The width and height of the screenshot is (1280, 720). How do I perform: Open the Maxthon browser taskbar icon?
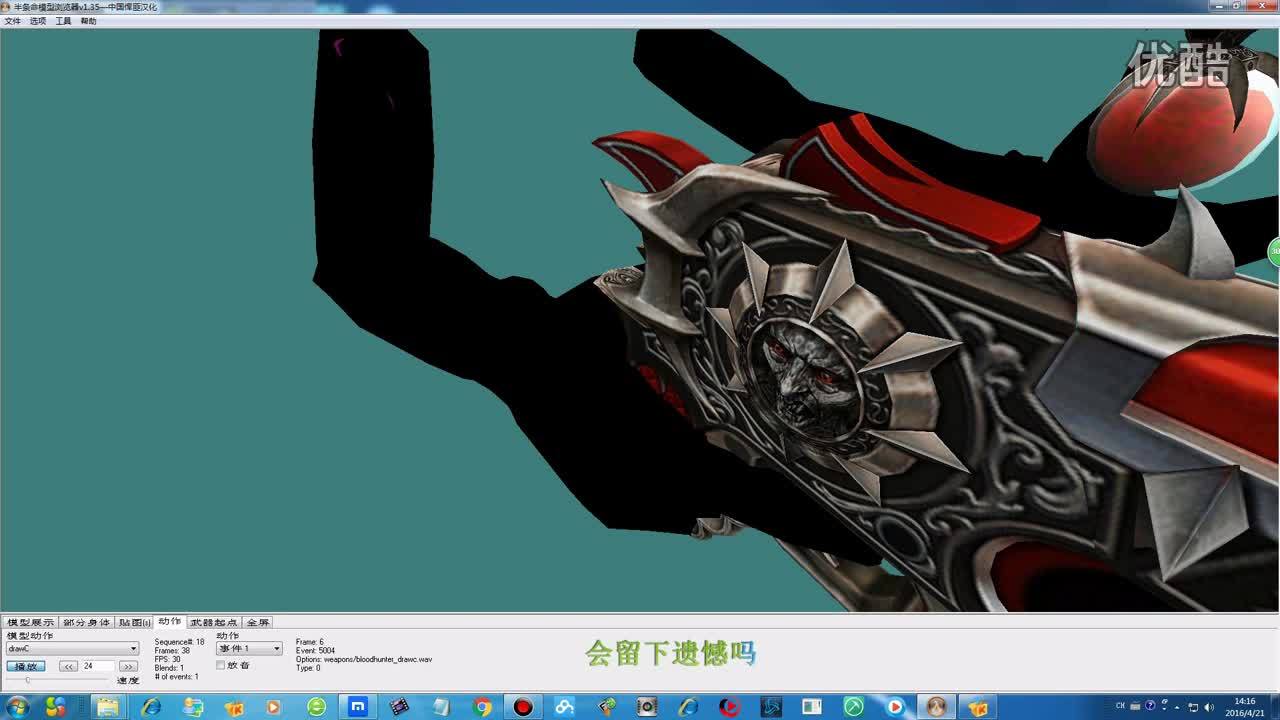pos(357,707)
